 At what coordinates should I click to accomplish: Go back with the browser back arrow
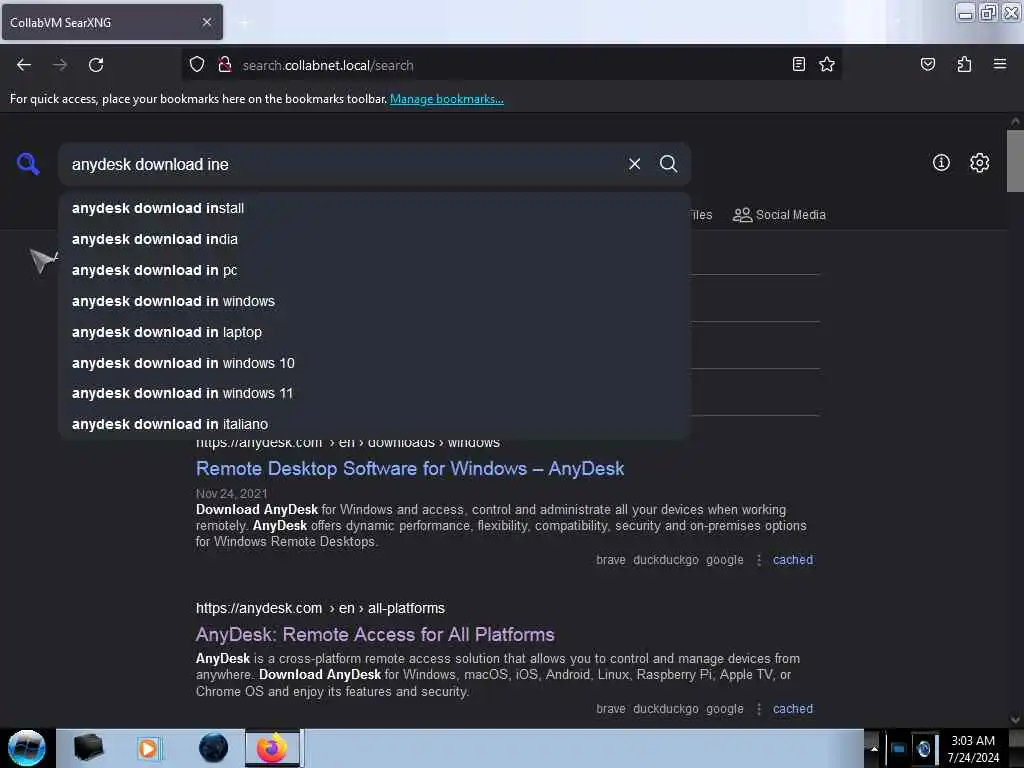coord(24,65)
